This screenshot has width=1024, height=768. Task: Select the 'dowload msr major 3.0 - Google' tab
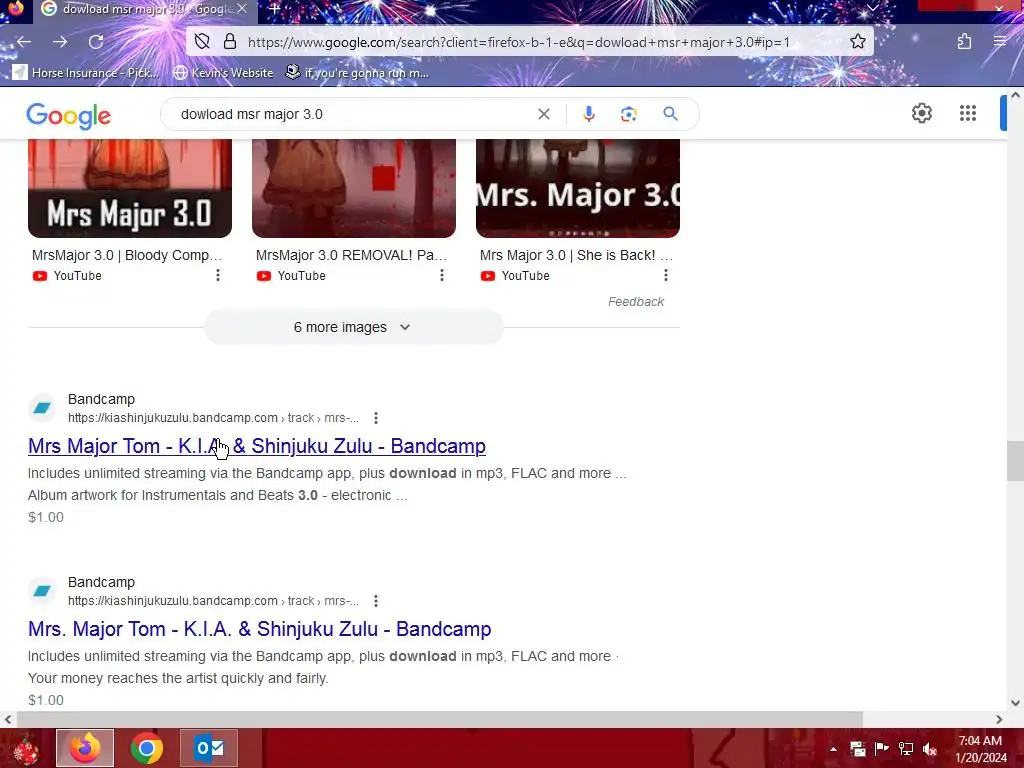[x=144, y=9]
